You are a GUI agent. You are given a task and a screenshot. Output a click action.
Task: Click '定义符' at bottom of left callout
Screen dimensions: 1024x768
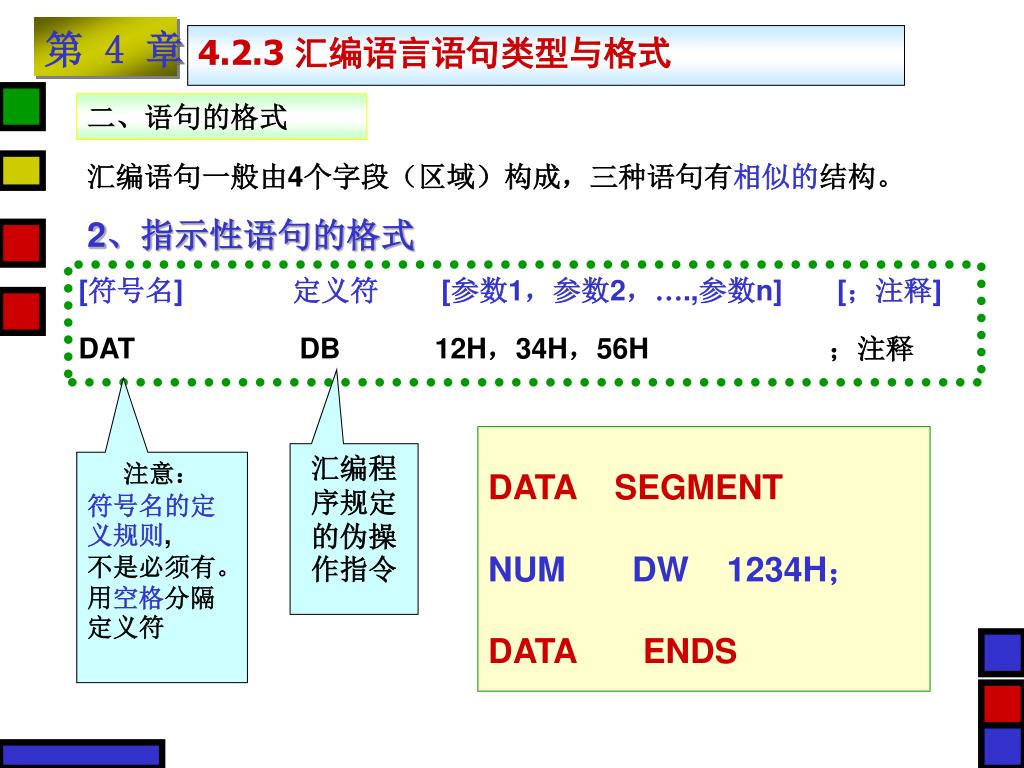coord(125,627)
